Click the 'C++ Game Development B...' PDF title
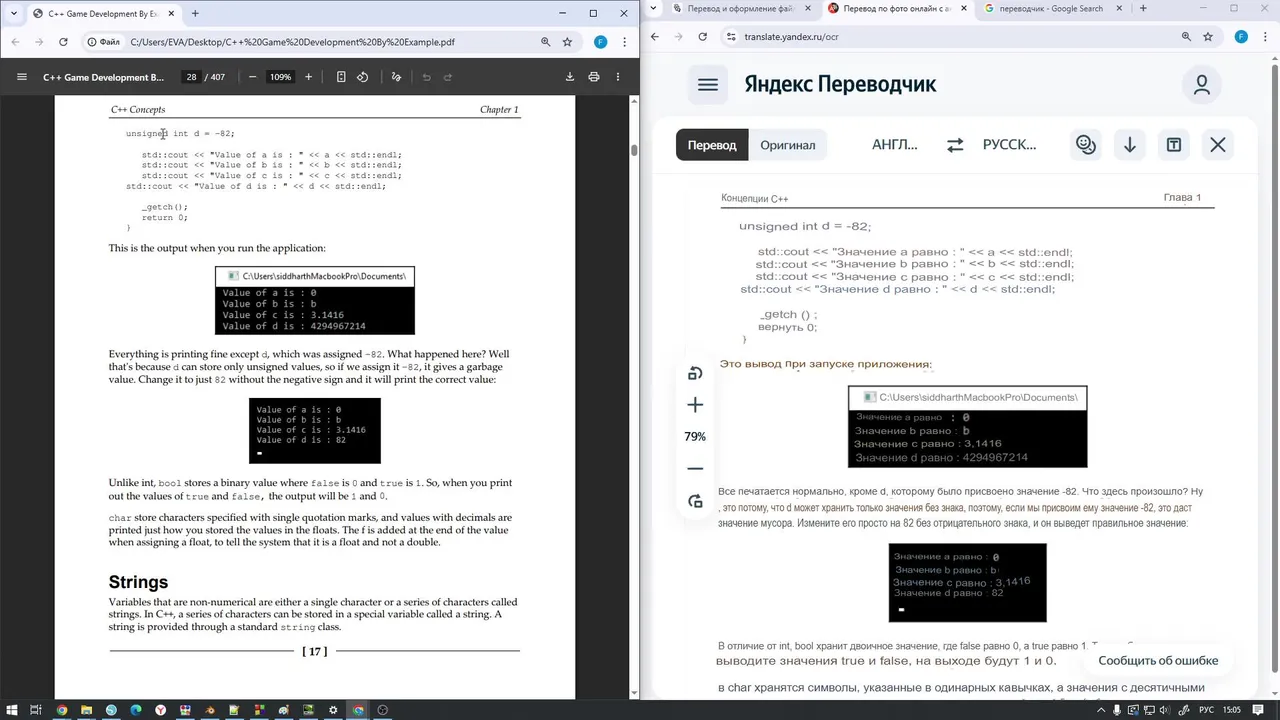The width and height of the screenshot is (1280, 720). pos(104,77)
